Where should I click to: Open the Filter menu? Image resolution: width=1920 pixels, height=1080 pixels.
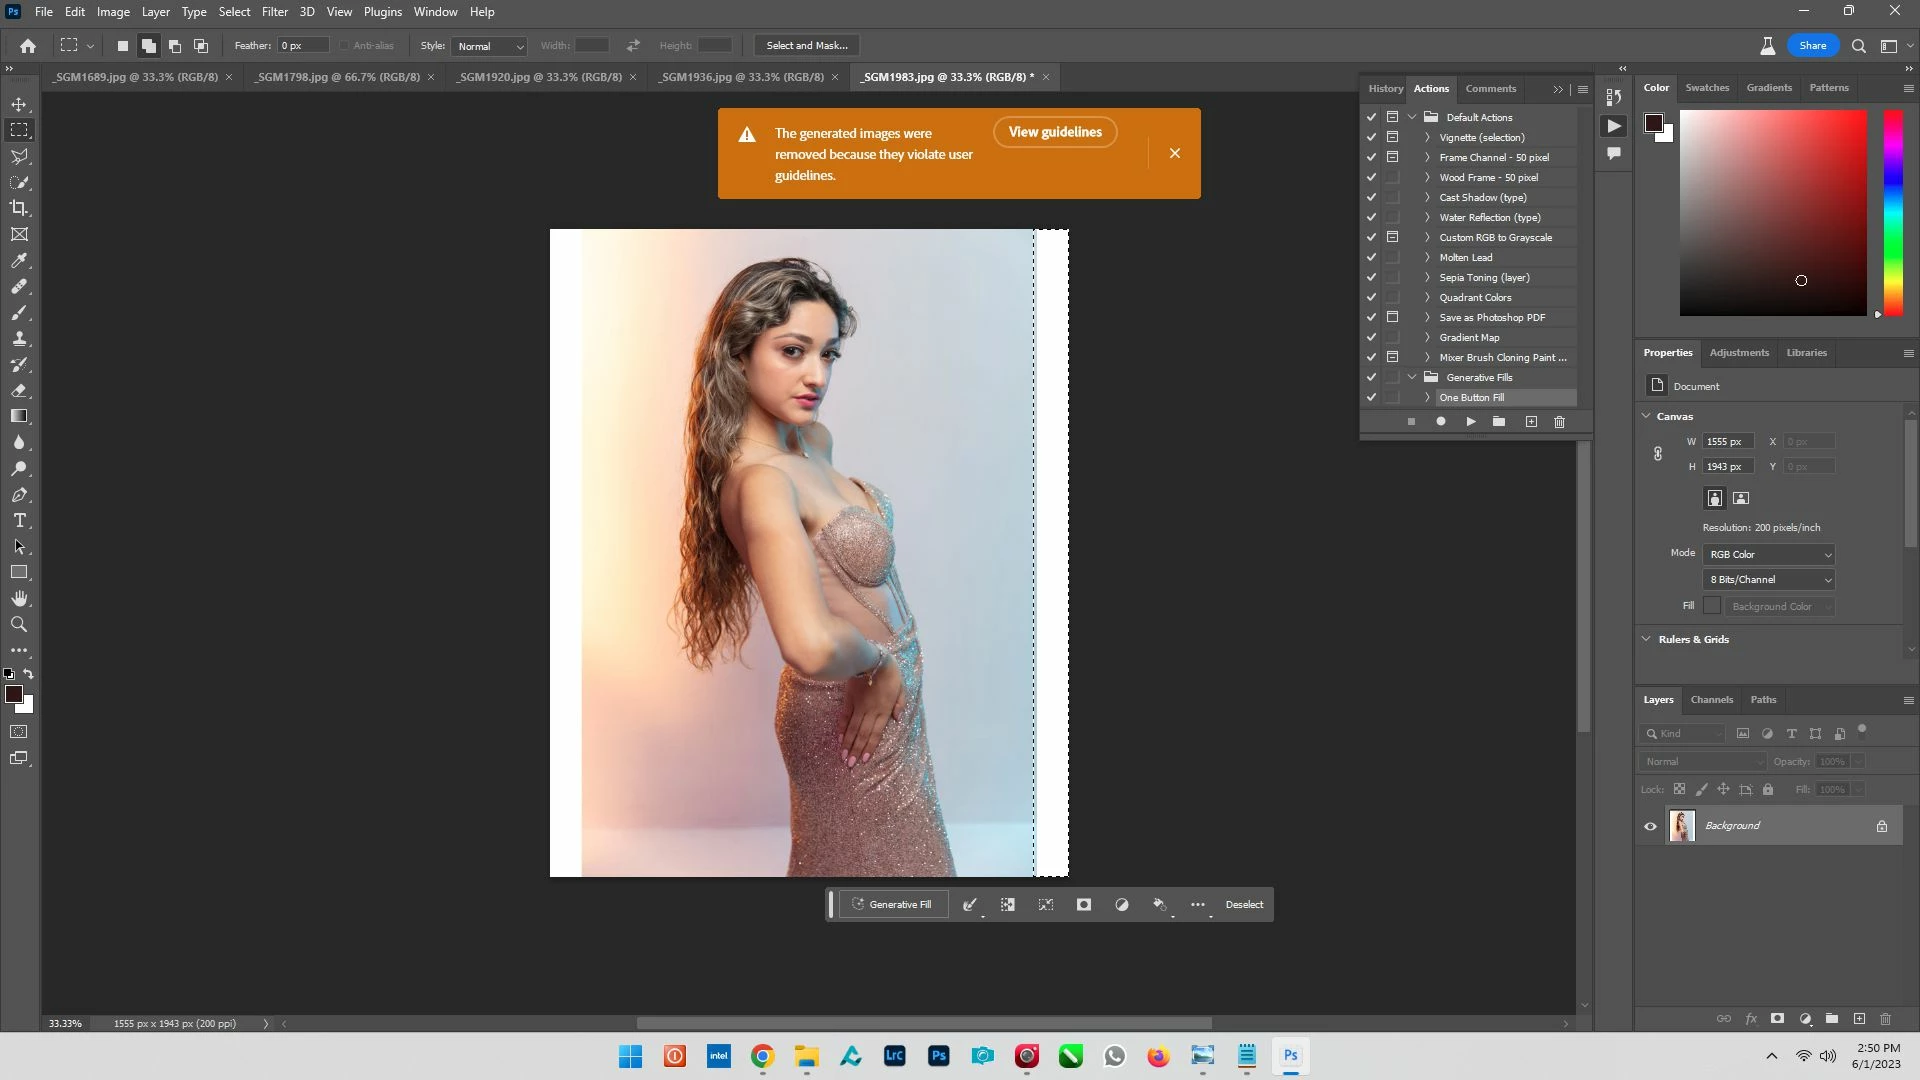(x=274, y=12)
